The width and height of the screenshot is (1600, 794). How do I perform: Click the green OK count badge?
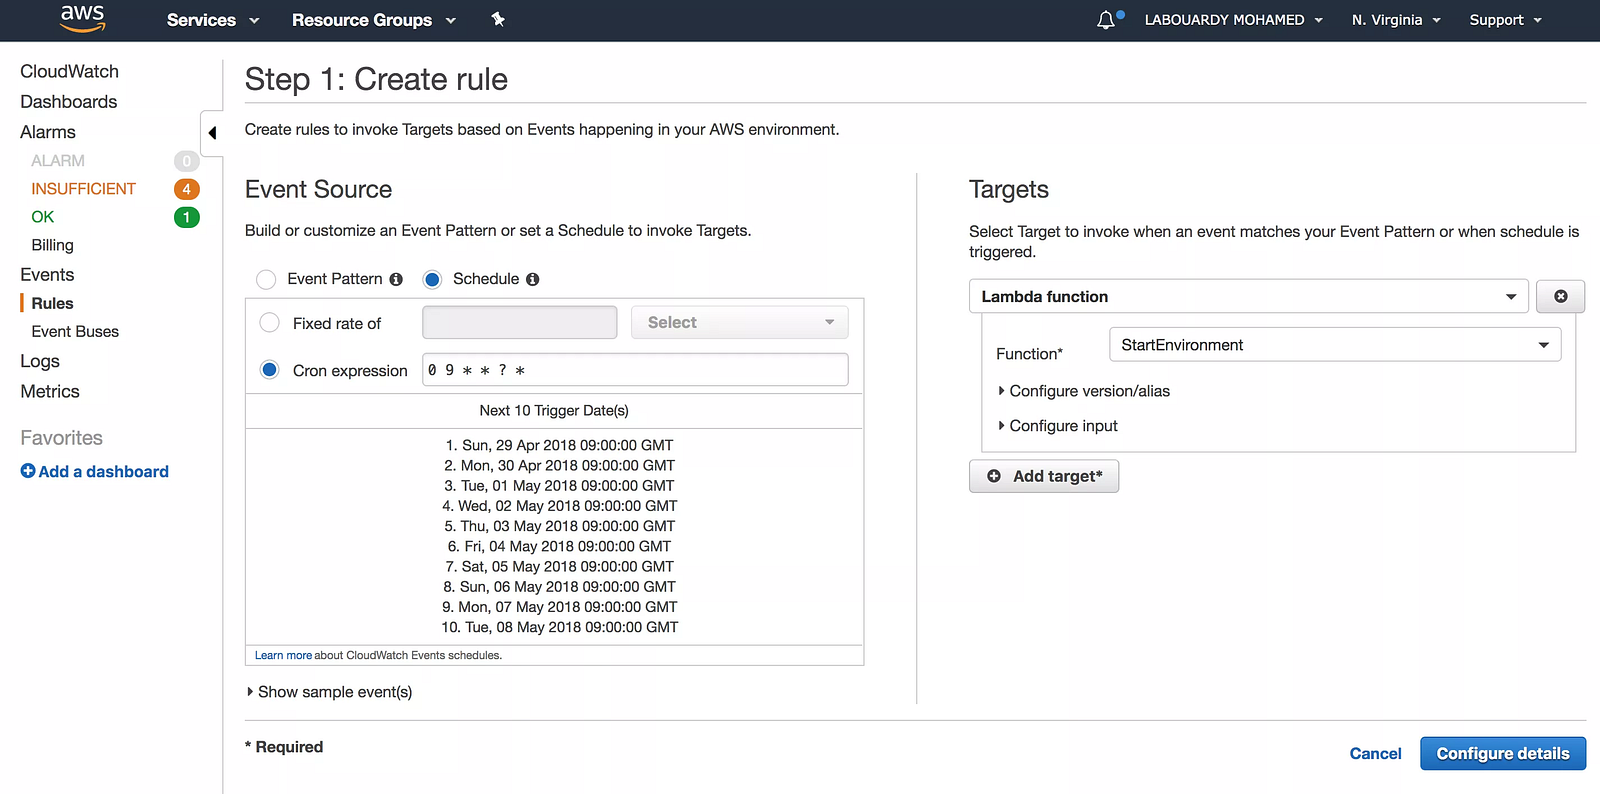(187, 217)
